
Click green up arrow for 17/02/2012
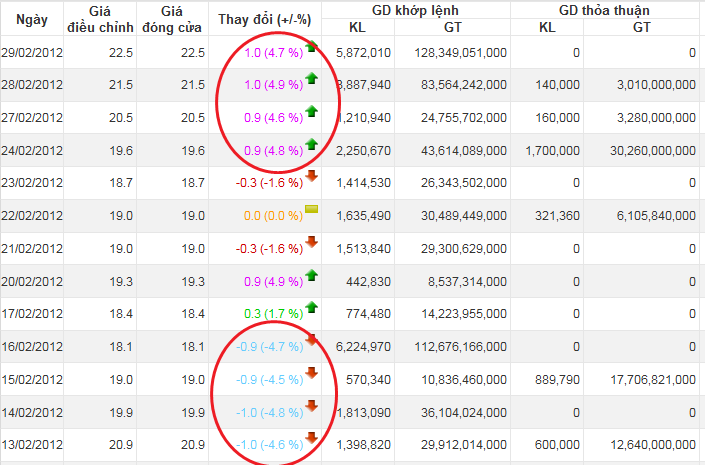point(312,308)
